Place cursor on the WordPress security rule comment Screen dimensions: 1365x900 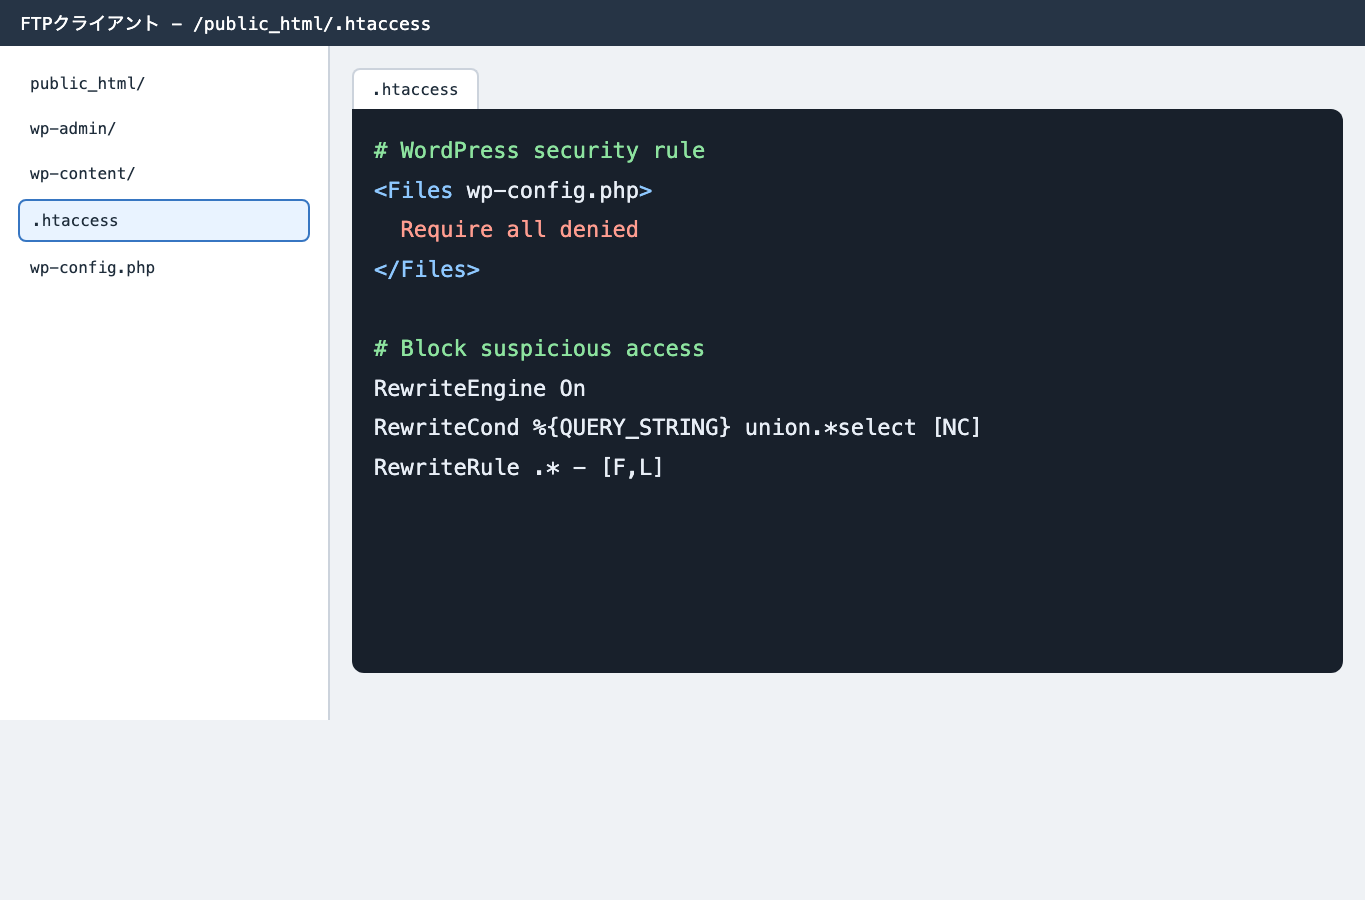[539, 150]
